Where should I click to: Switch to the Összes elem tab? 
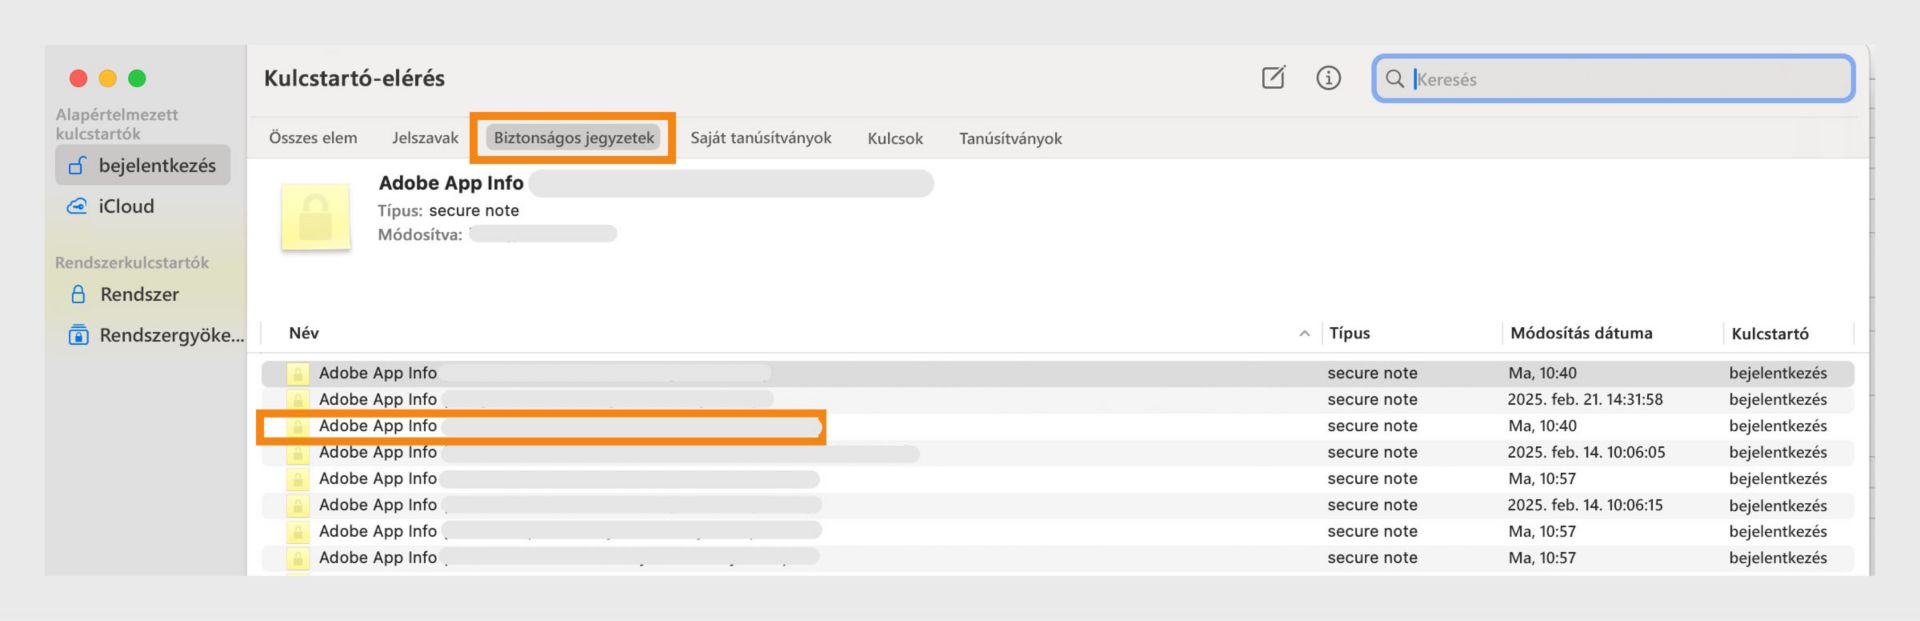click(313, 138)
